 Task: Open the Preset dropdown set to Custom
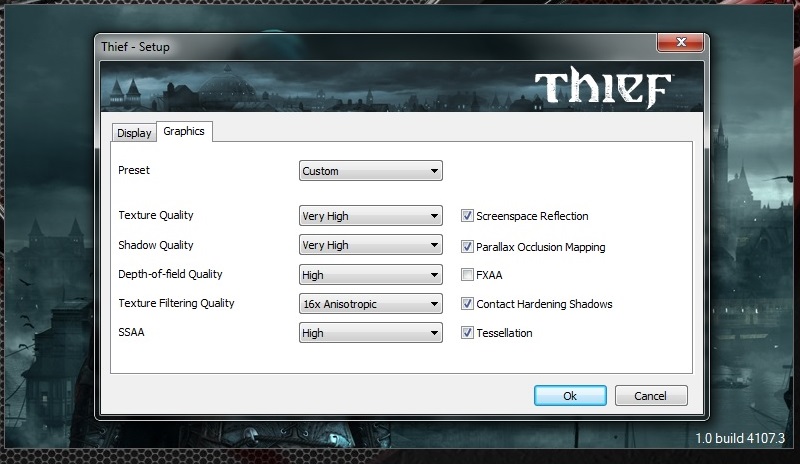pyautogui.click(x=370, y=171)
